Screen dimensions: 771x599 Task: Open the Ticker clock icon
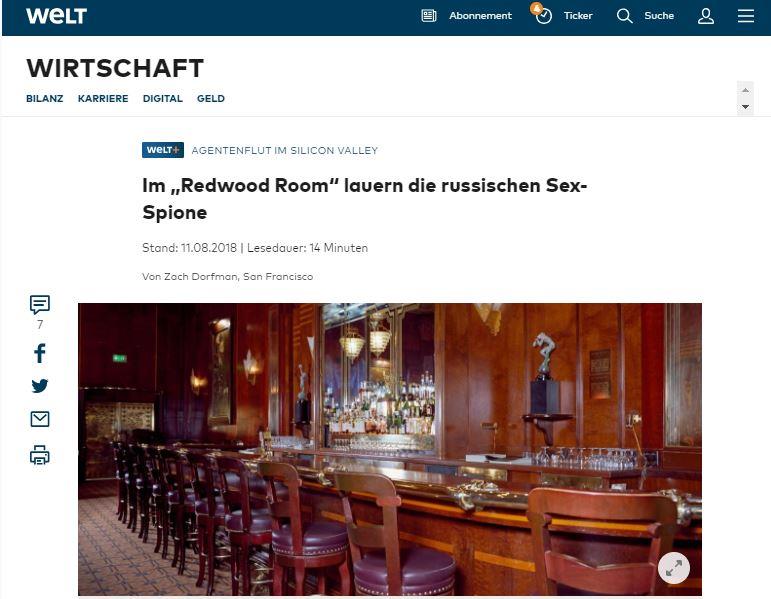pyautogui.click(x=543, y=16)
